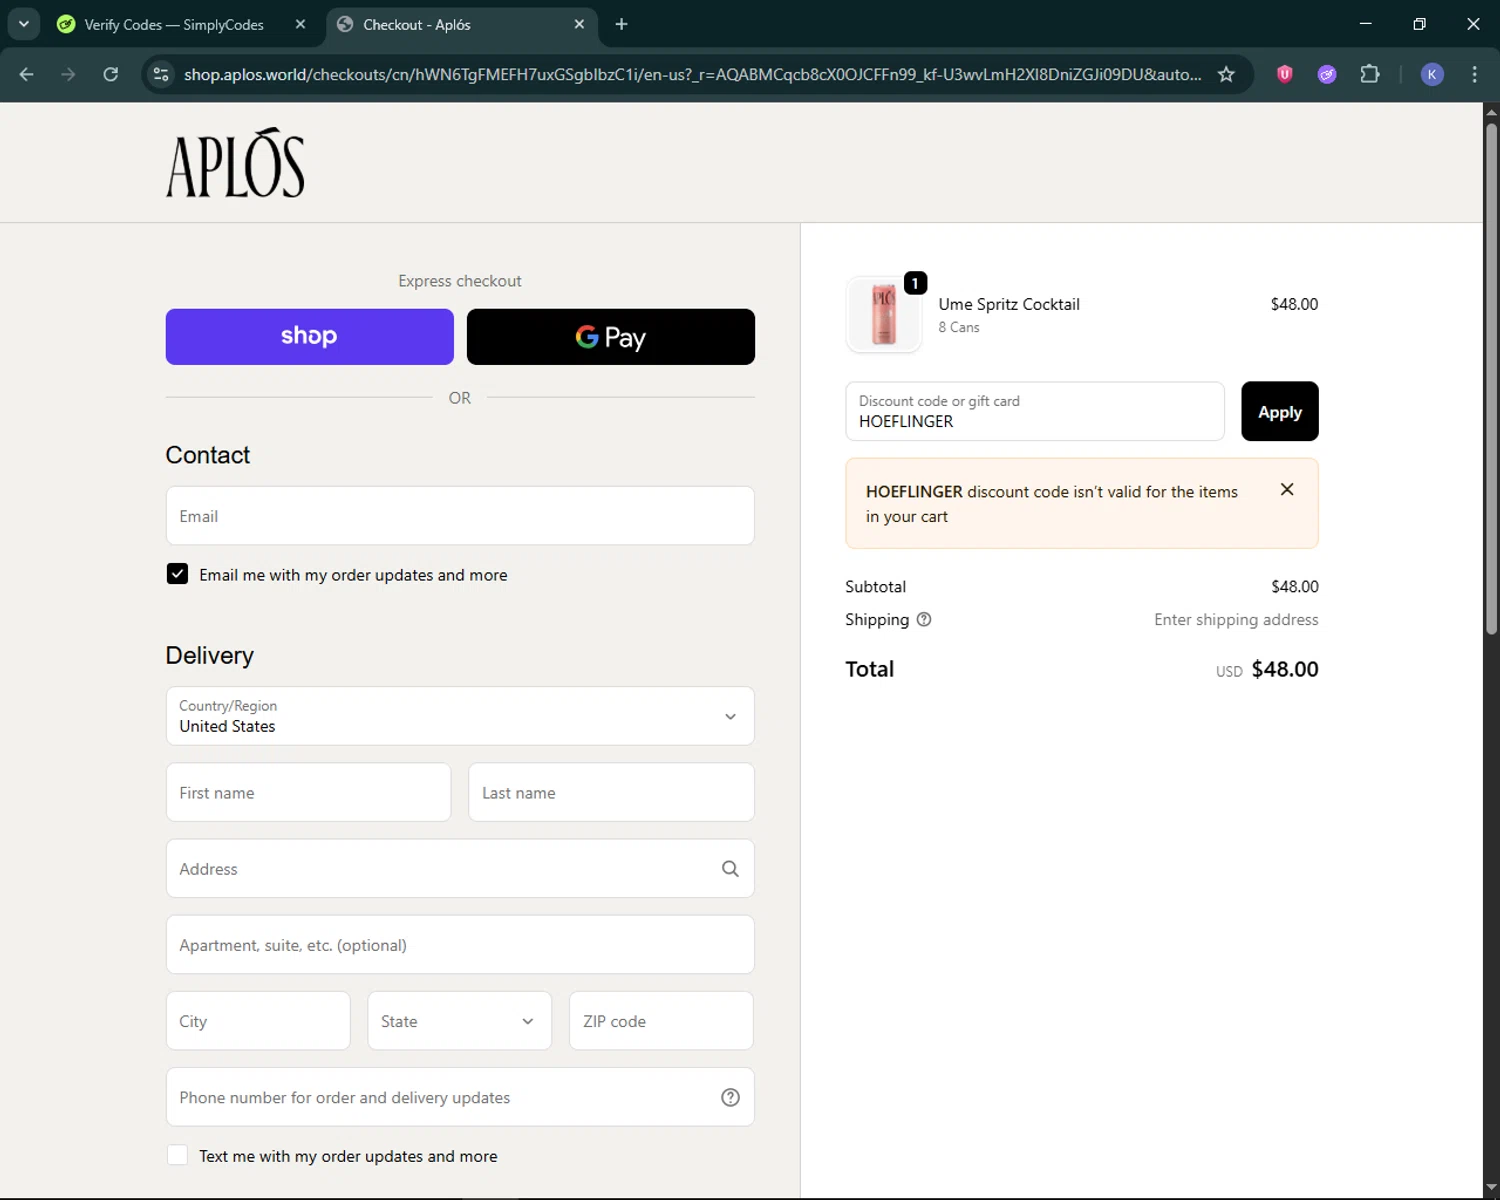Click the USD $48.00 total amount
The image size is (1500, 1200).
1267,669
